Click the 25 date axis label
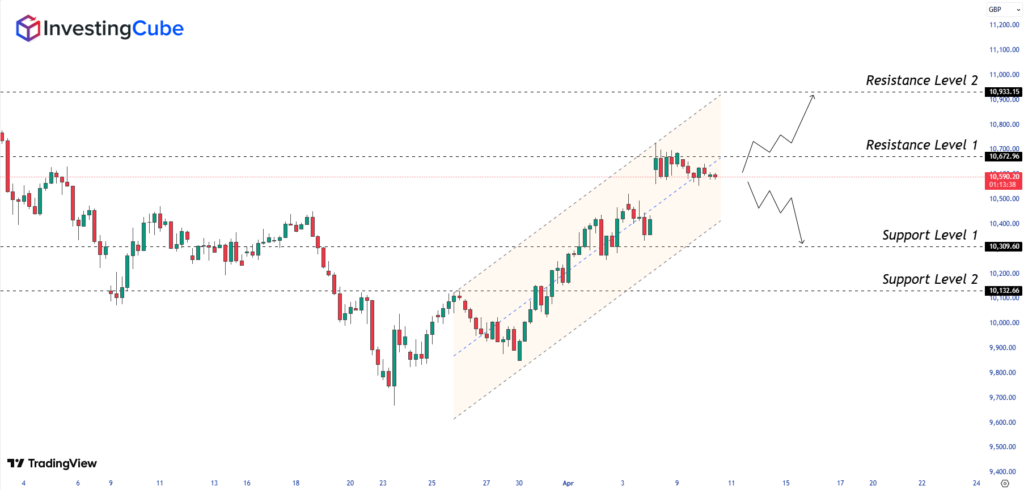 pos(432,482)
